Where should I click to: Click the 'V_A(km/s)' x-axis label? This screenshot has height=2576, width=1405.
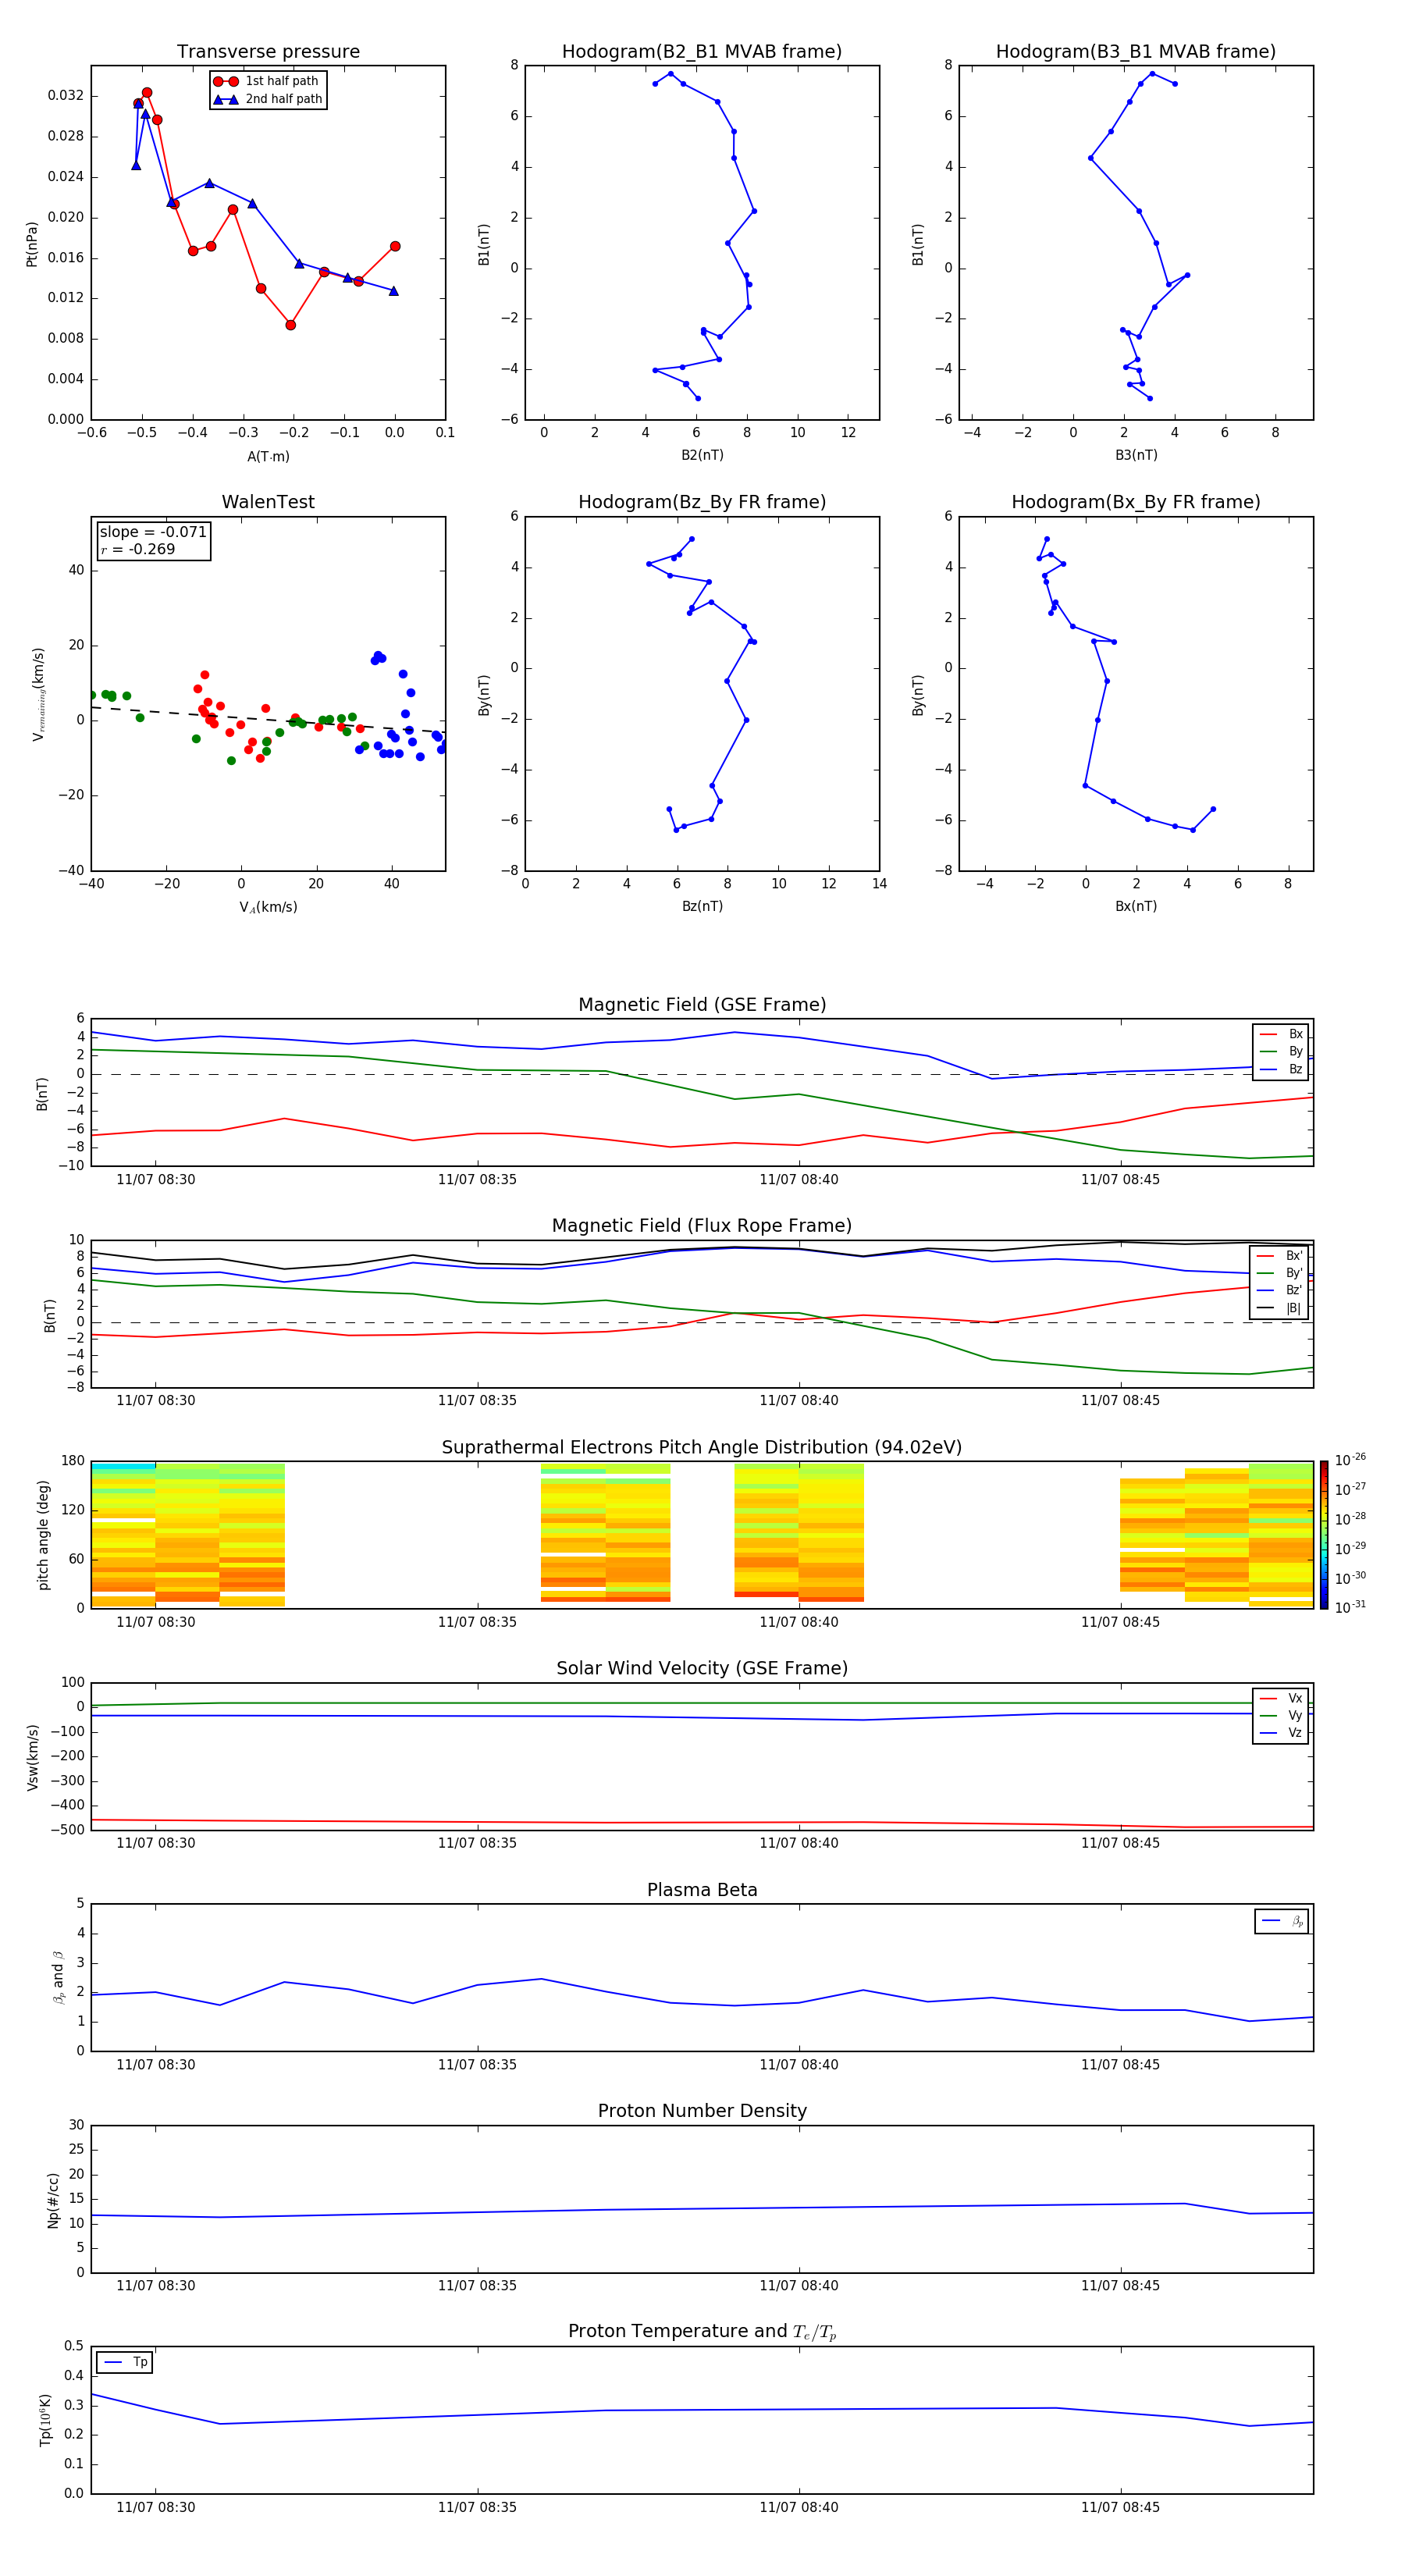click(268, 907)
